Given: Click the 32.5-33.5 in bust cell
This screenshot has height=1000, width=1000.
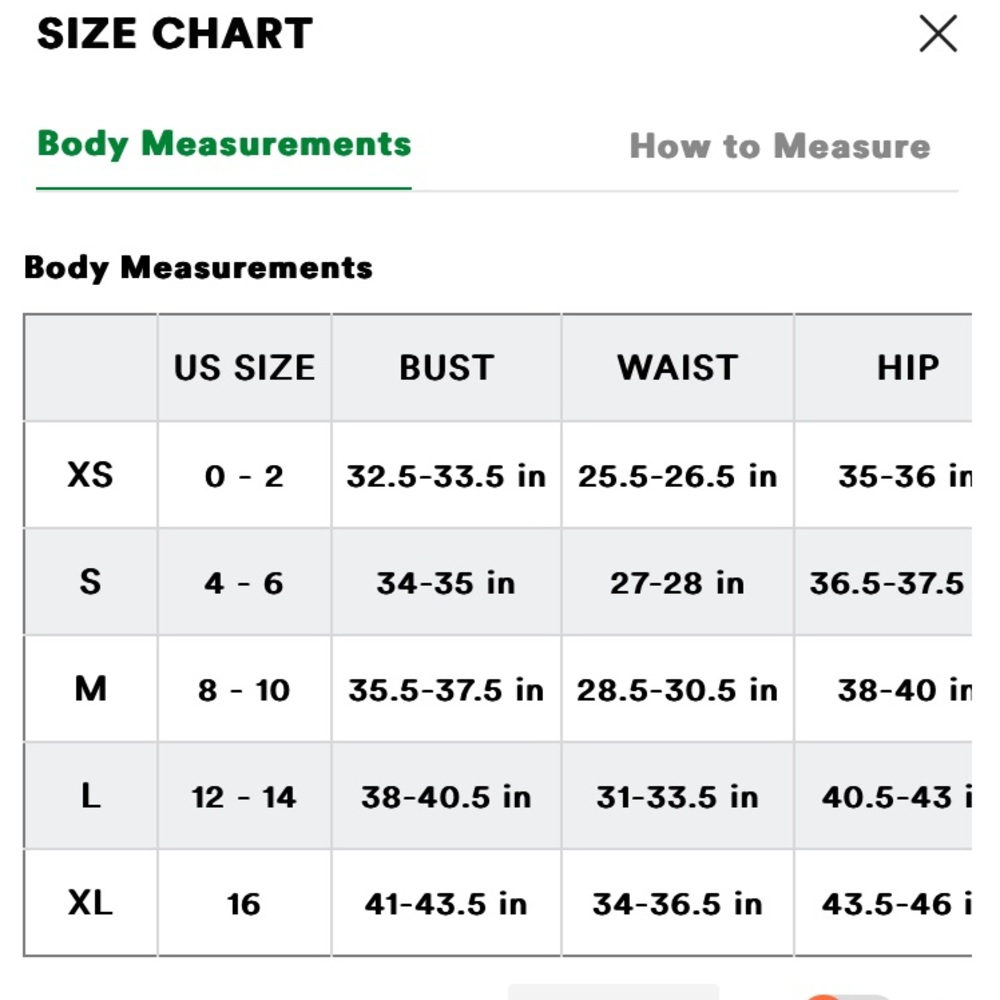Looking at the screenshot, I should (446, 476).
